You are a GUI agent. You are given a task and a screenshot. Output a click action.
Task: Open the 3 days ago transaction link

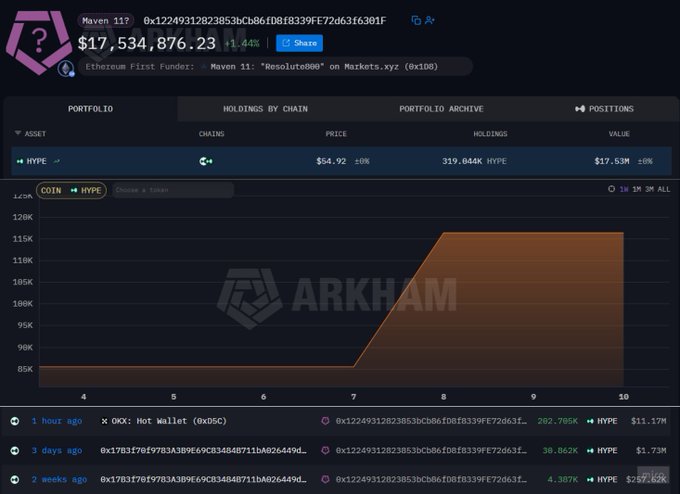point(56,451)
